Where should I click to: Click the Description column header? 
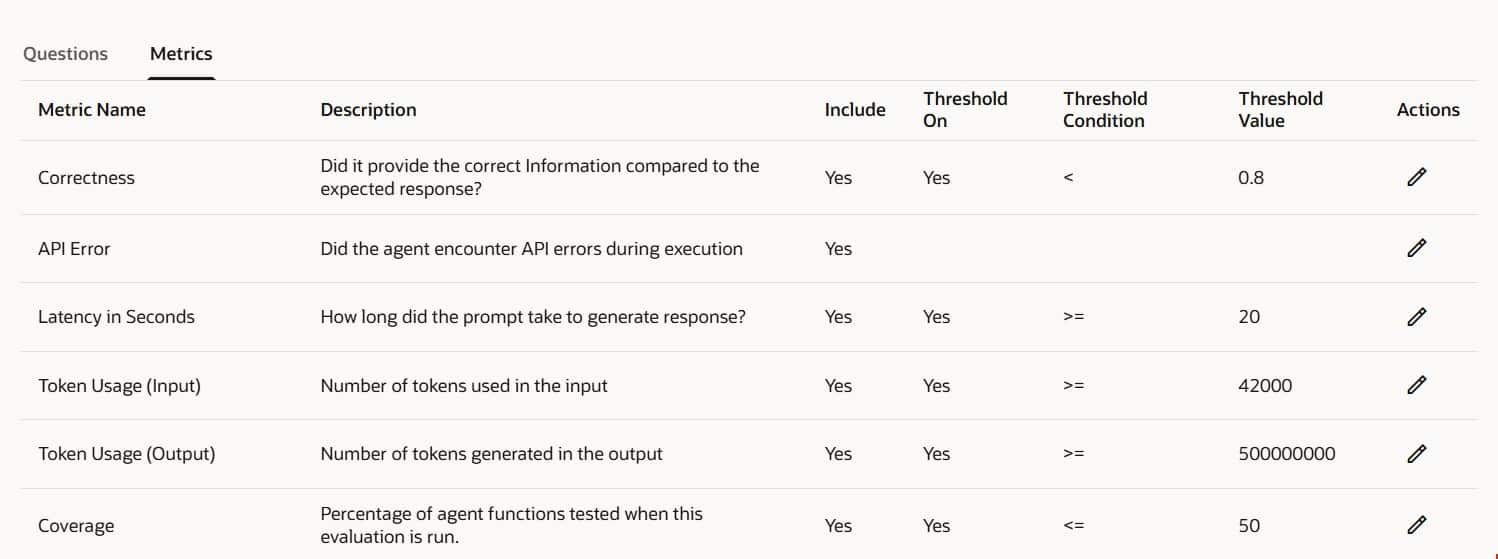tap(368, 110)
